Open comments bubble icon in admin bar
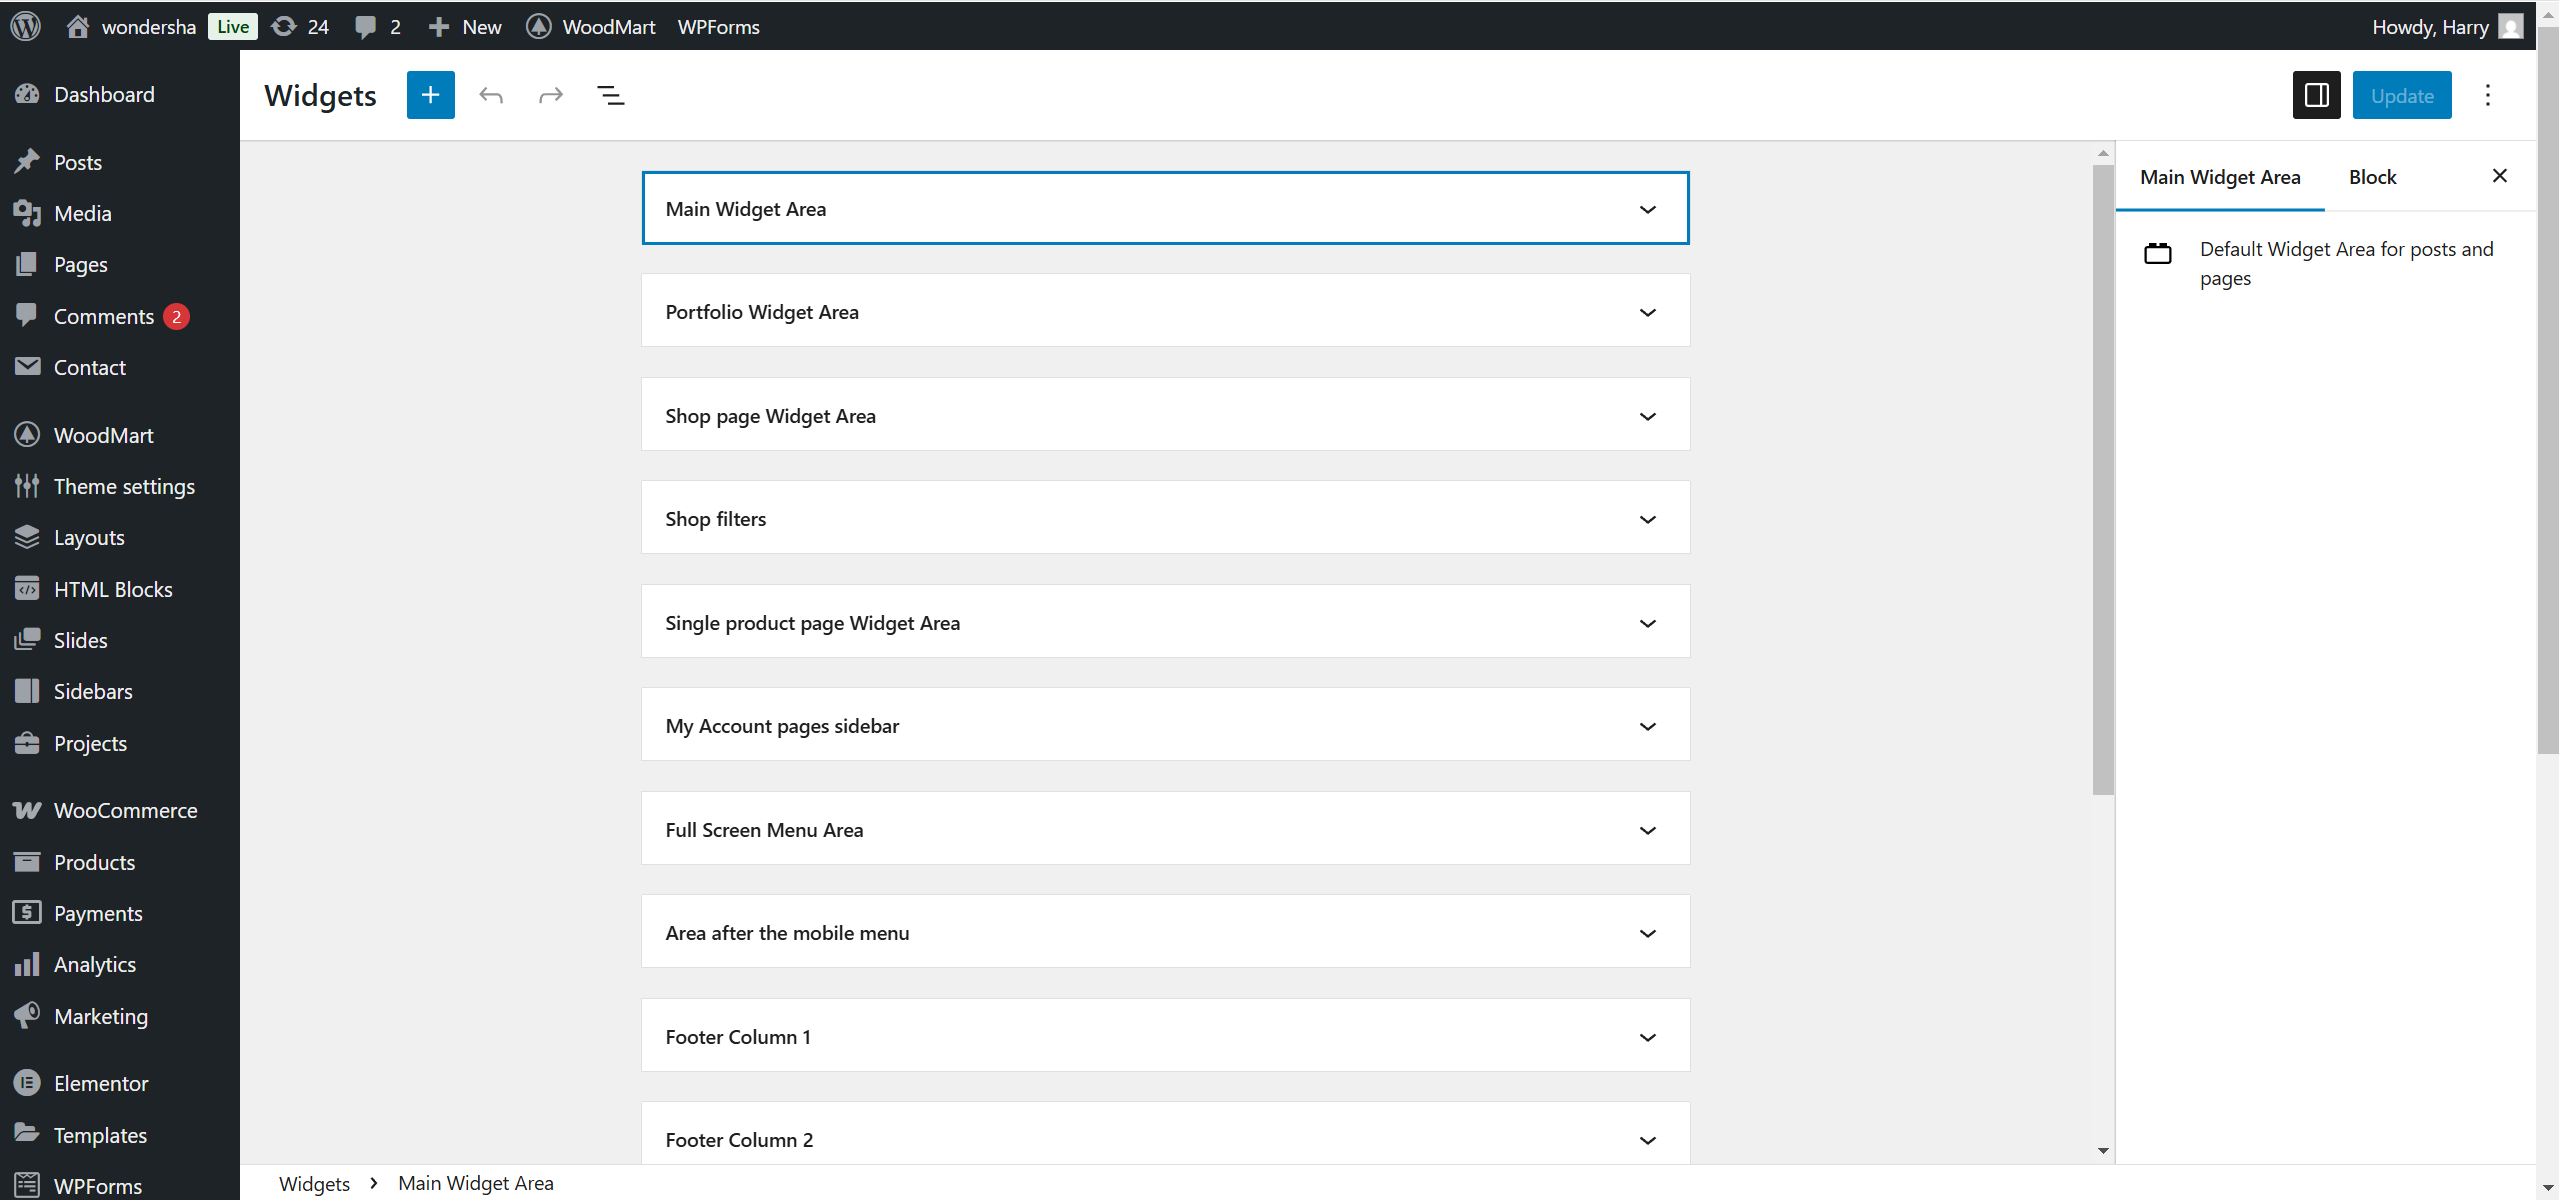The image size is (2559, 1200). 366,26
